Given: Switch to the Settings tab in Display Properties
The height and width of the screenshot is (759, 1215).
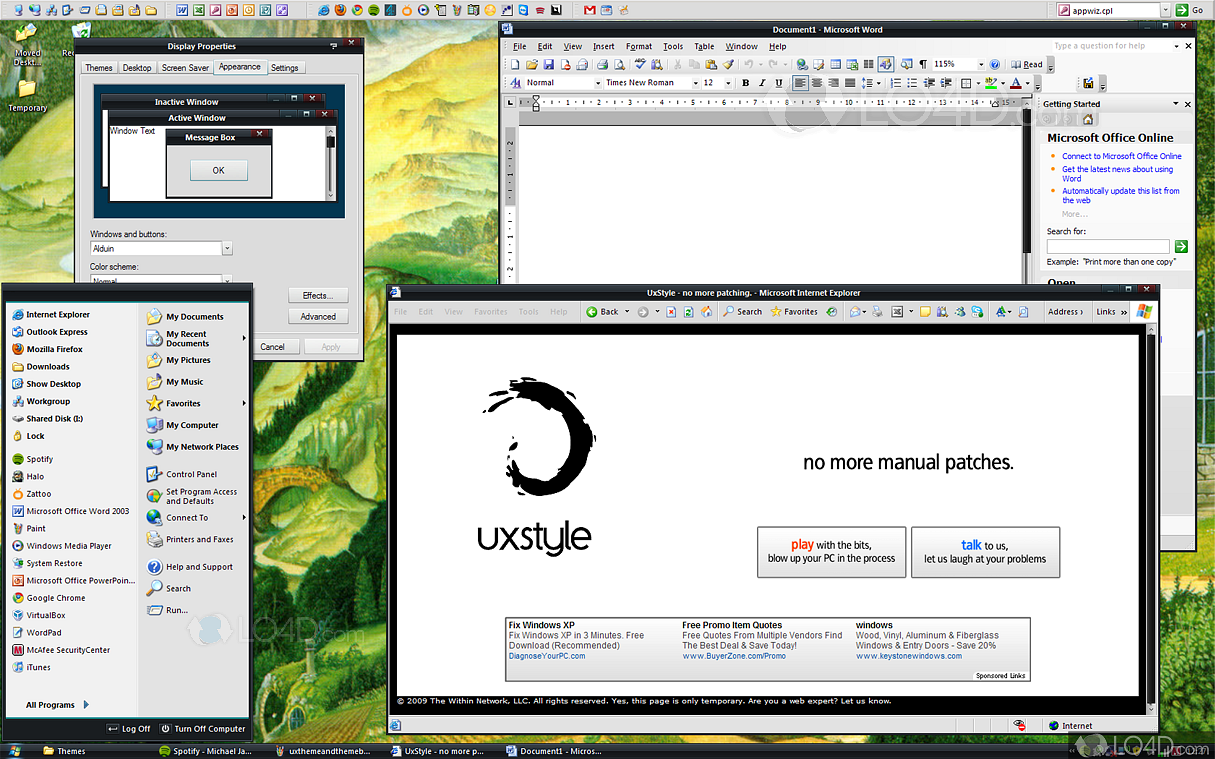Looking at the screenshot, I should pyautogui.click(x=285, y=68).
